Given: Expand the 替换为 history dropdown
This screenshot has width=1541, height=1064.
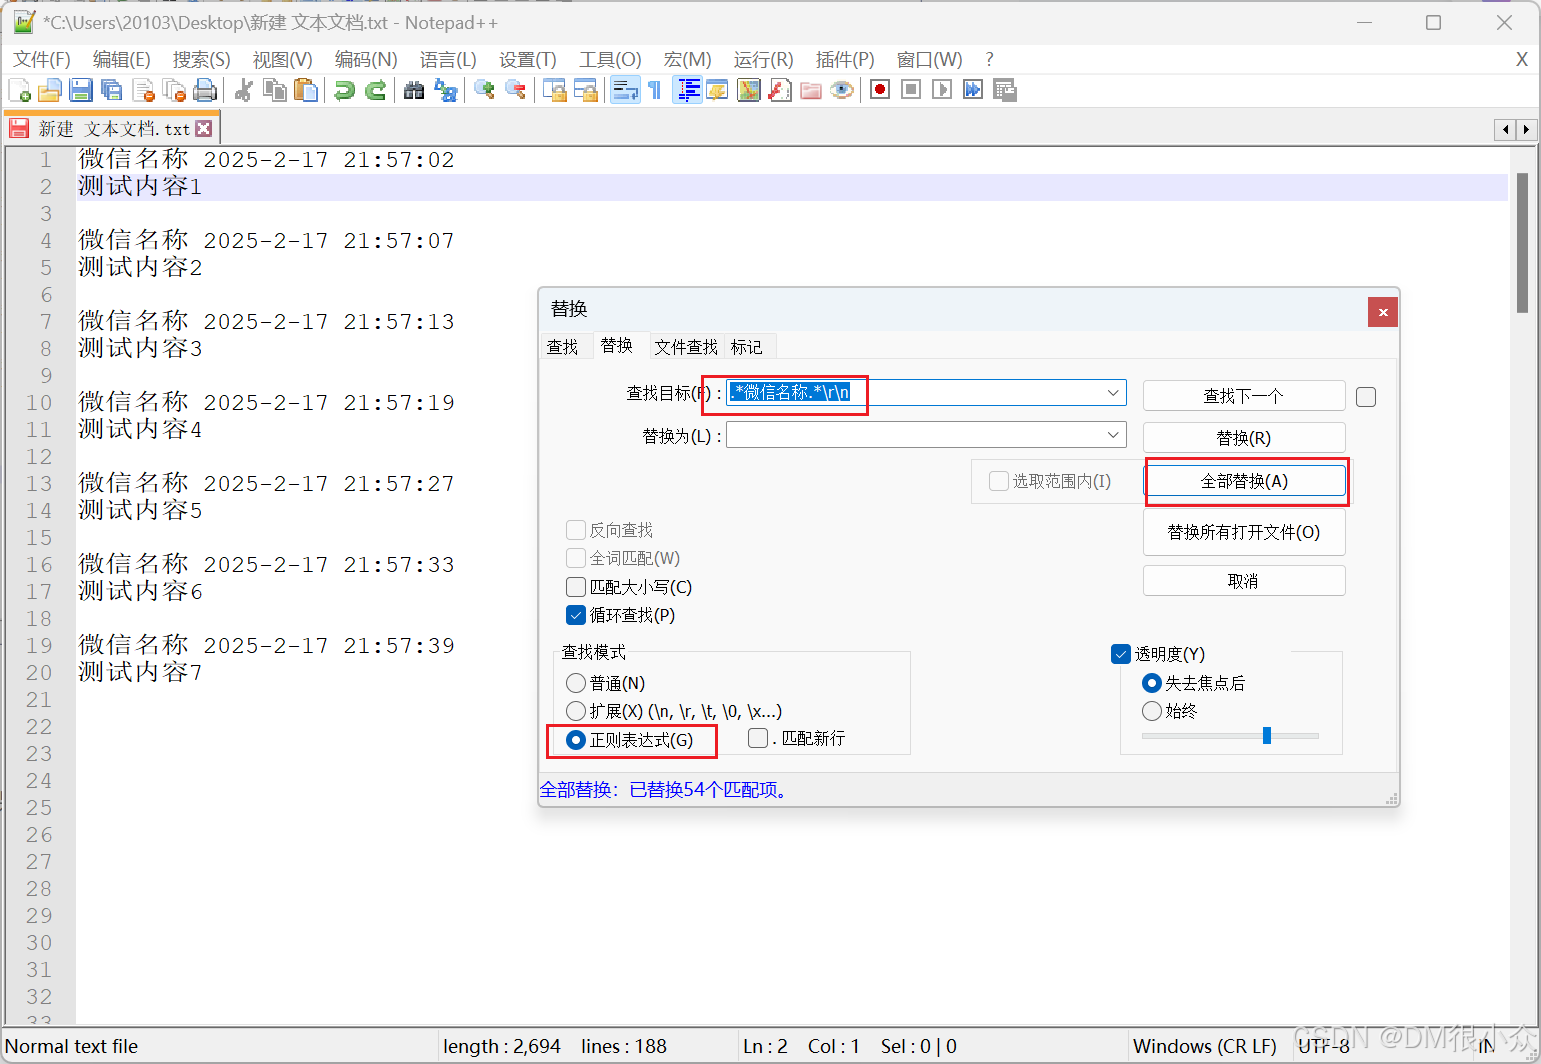Looking at the screenshot, I should (x=1113, y=435).
